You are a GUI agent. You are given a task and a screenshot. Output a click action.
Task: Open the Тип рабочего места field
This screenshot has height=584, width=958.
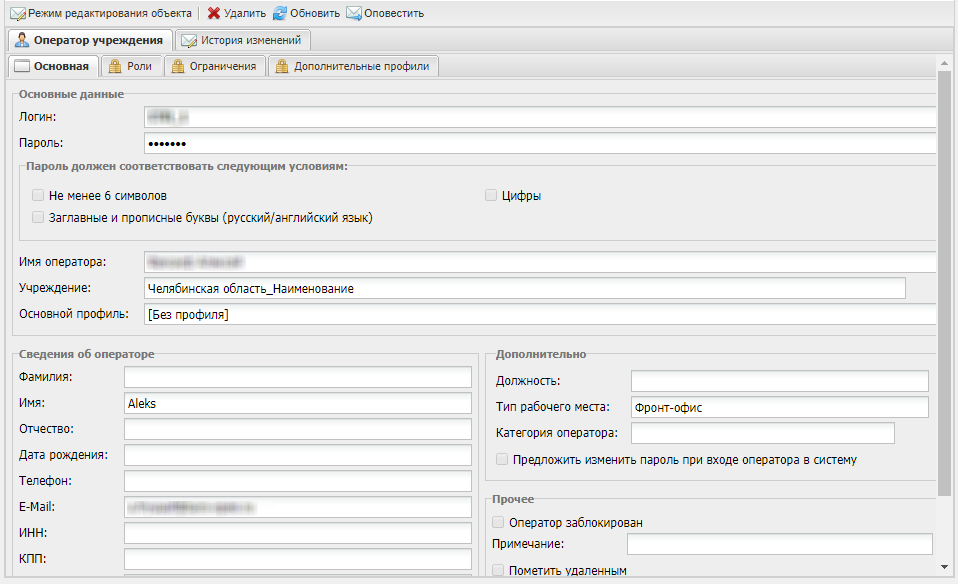(779, 407)
